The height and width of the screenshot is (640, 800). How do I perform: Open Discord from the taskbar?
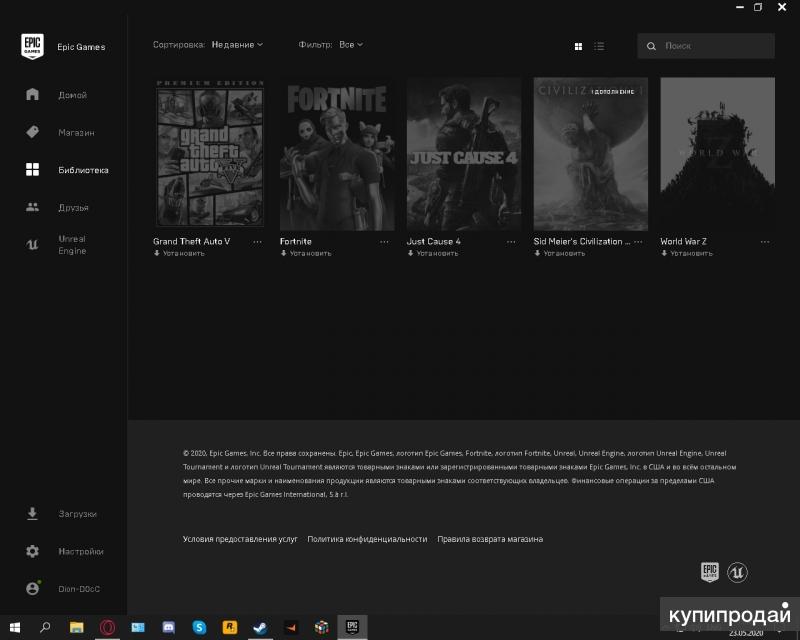[x=168, y=627]
